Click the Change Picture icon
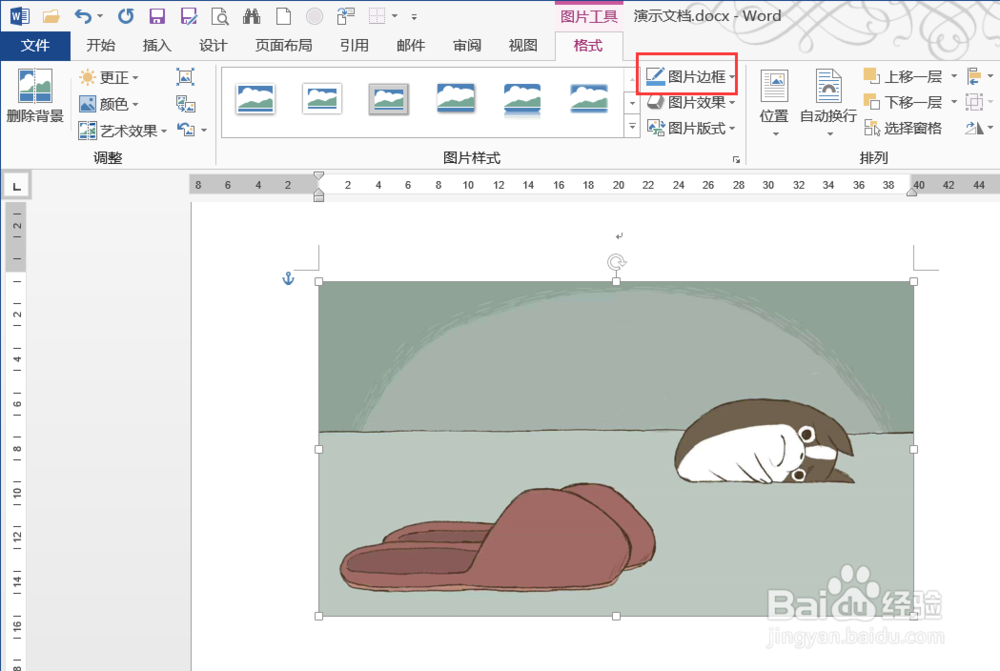The height and width of the screenshot is (671, 1000). tap(186, 104)
